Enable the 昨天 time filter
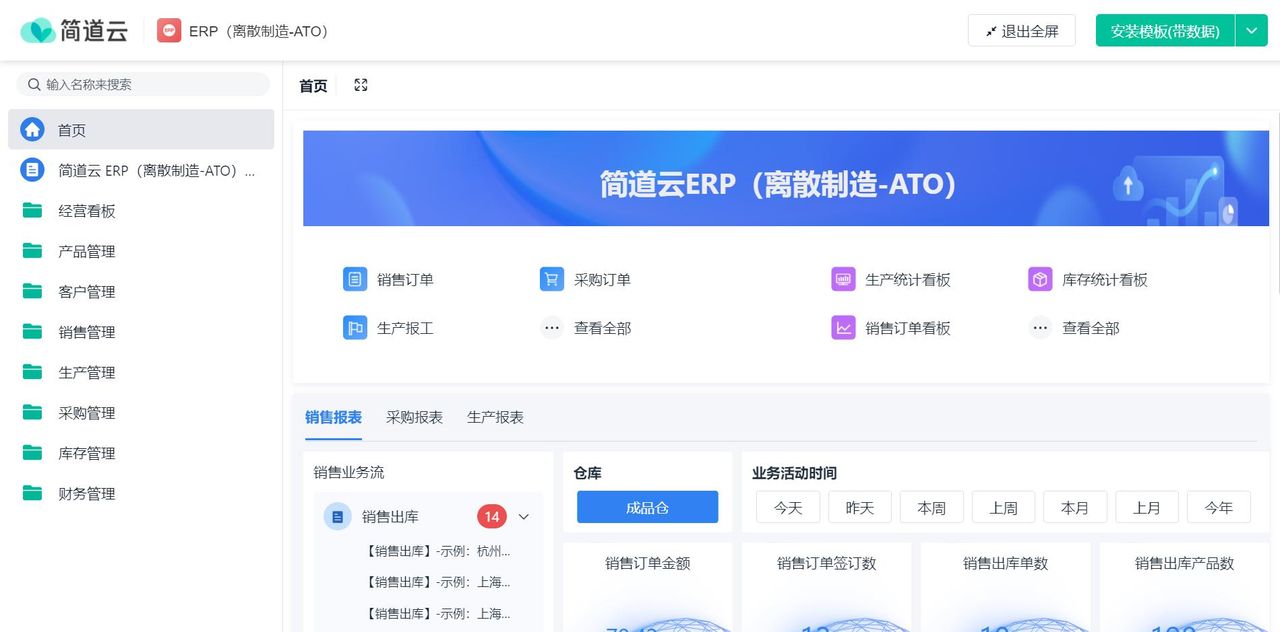Screen dimensions: 1280x632 859,507
